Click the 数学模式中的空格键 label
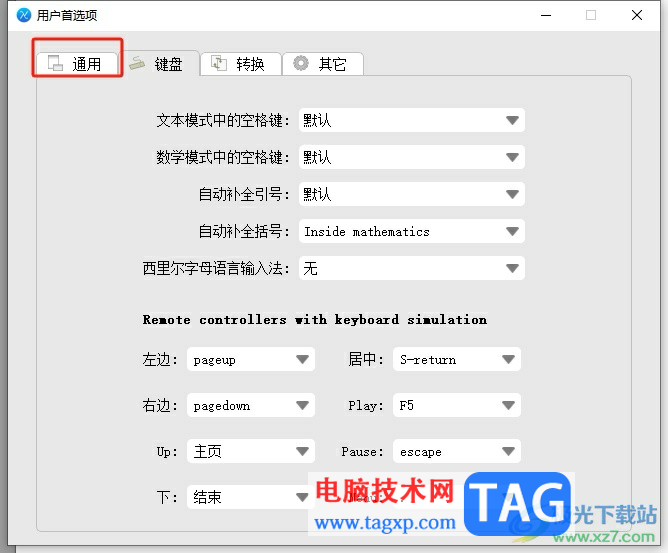 pyautogui.click(x=223, y=157)
